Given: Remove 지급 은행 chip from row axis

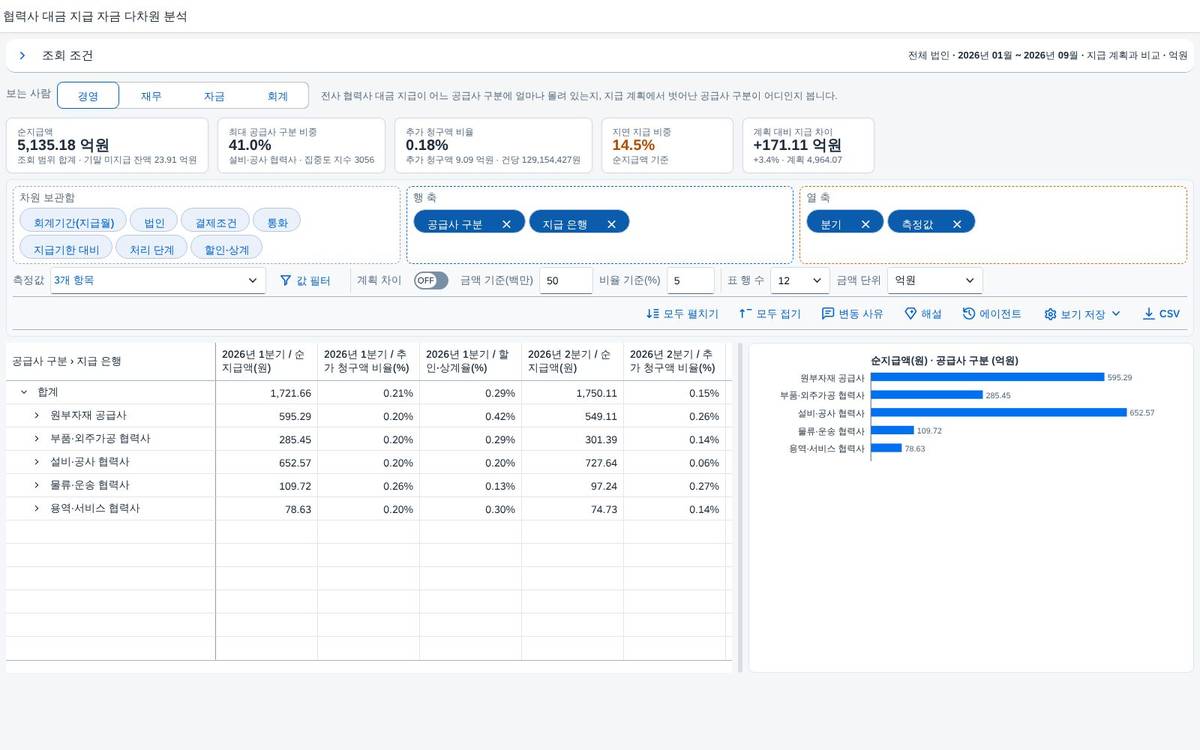Looking at the screenshot, I should 611,225.
